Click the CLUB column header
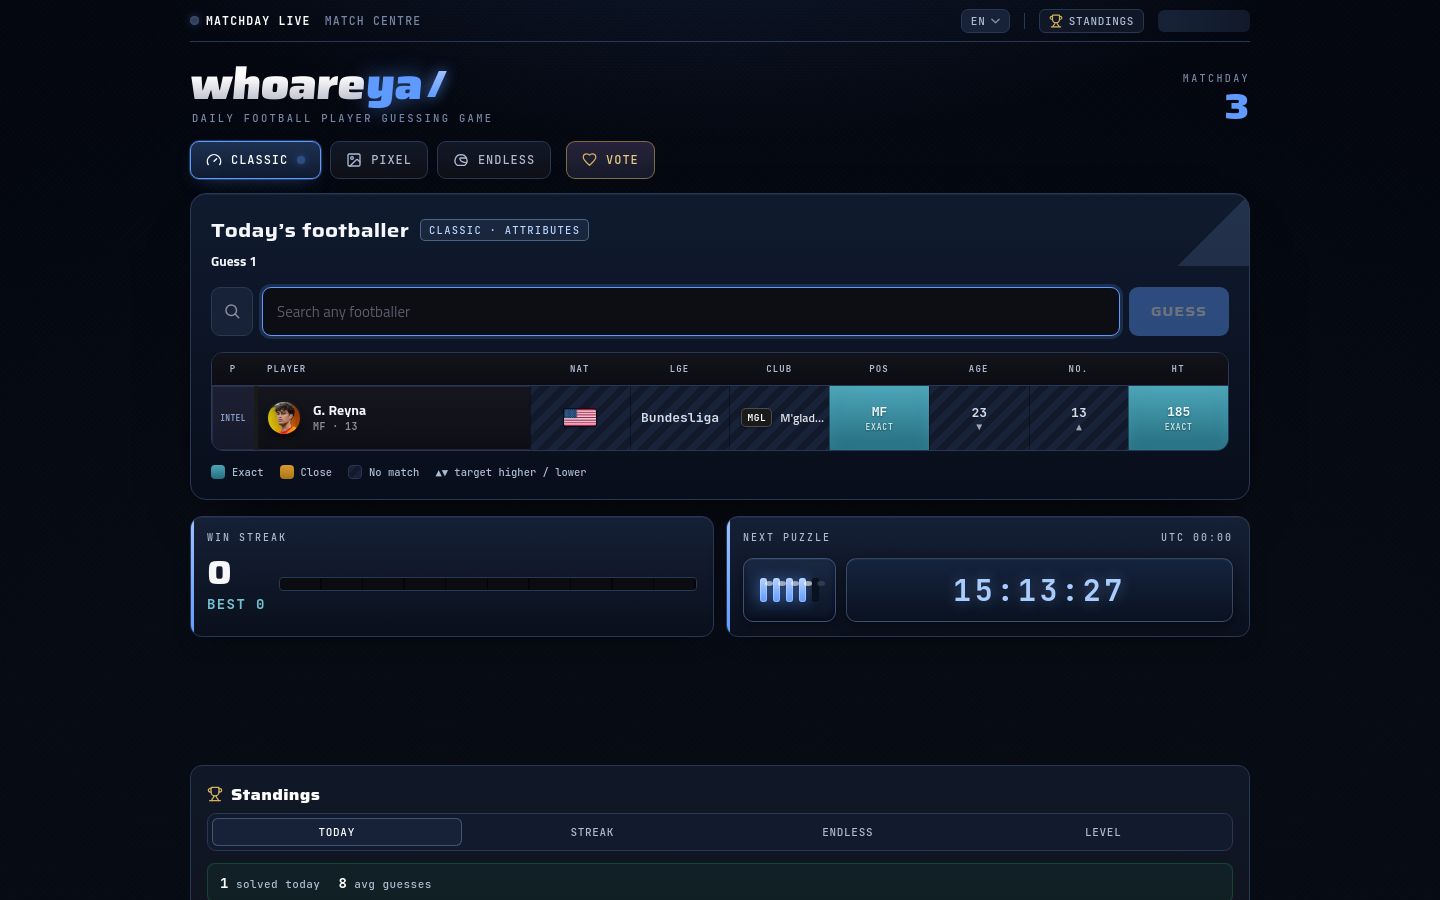The image size is (1440, 900). [x=779, y=369]
